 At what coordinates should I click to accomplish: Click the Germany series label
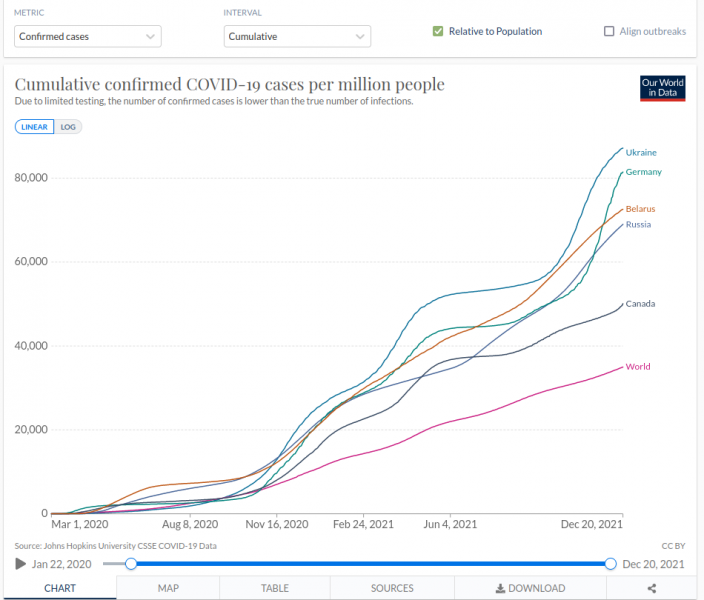click(x=643, y=172)
